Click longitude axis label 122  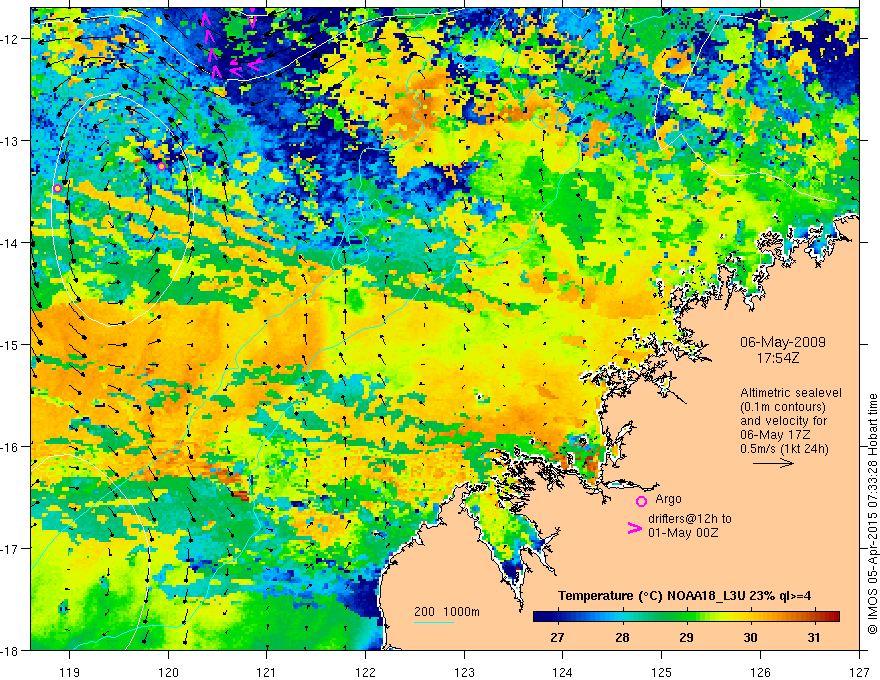tap(365, 672)
